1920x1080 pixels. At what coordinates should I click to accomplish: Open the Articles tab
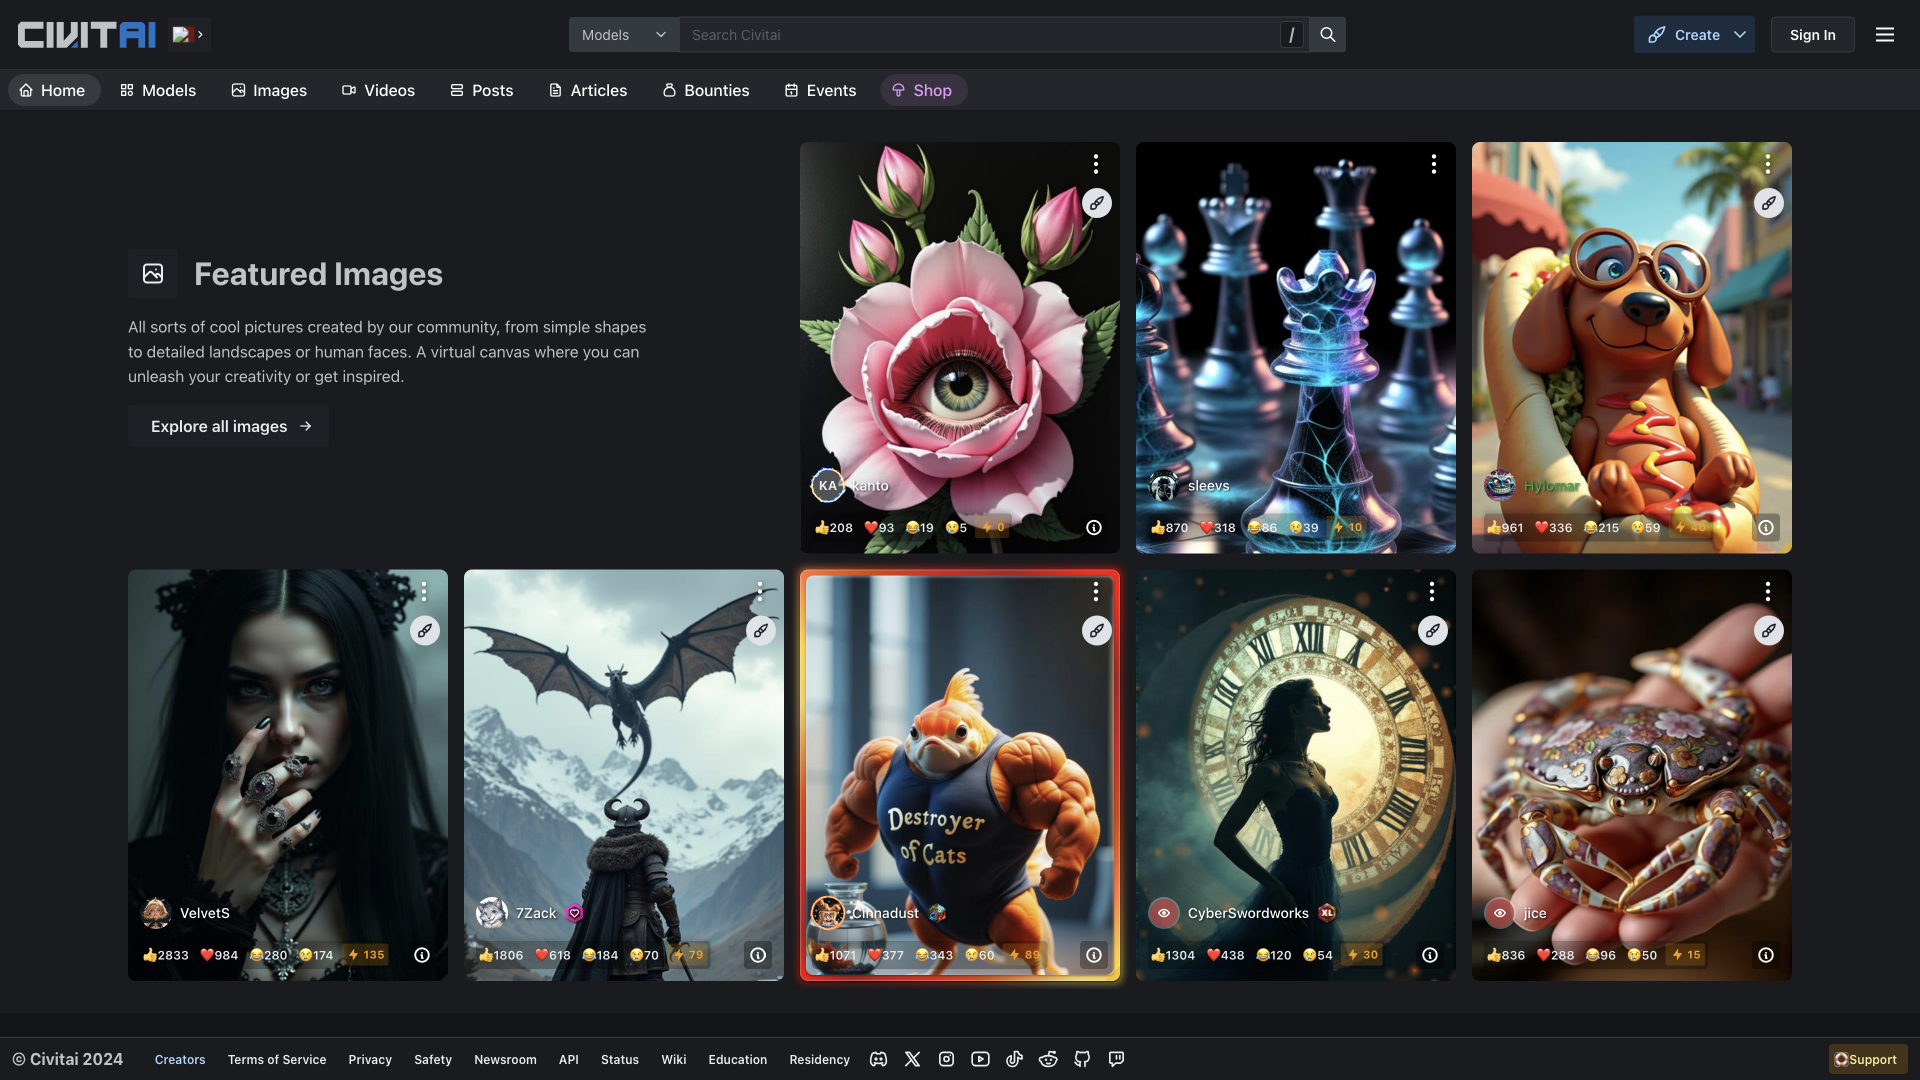(x=588, y=90)
